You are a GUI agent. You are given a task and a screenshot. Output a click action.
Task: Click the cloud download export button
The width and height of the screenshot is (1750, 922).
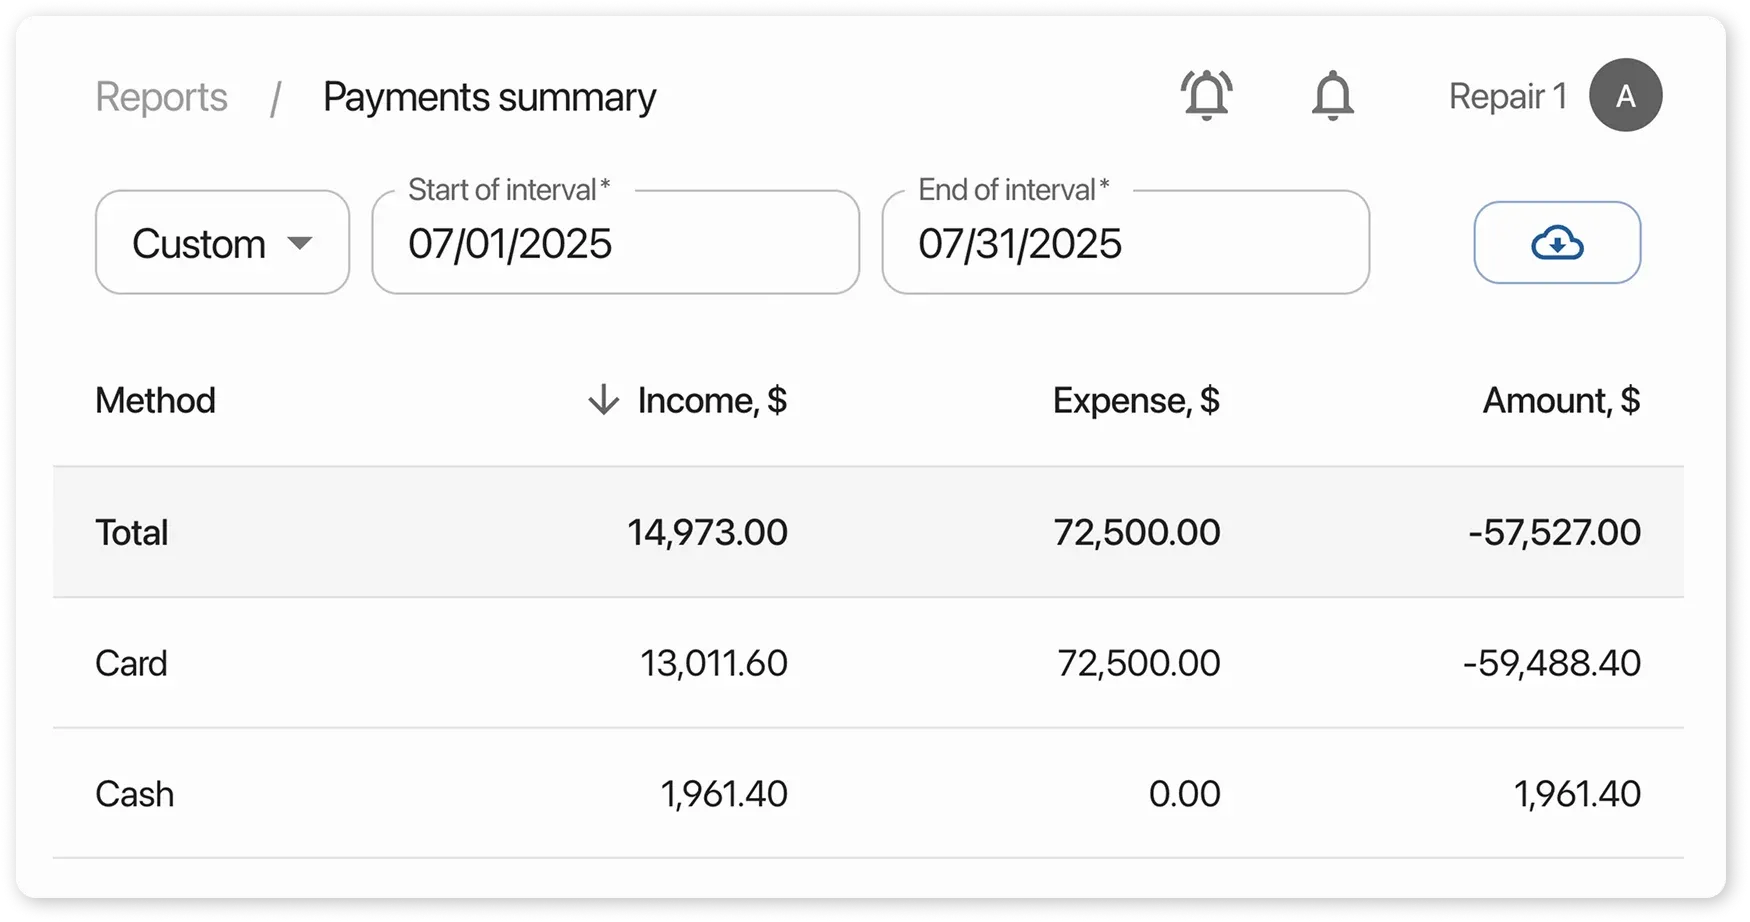click(x=1556, y=243)
